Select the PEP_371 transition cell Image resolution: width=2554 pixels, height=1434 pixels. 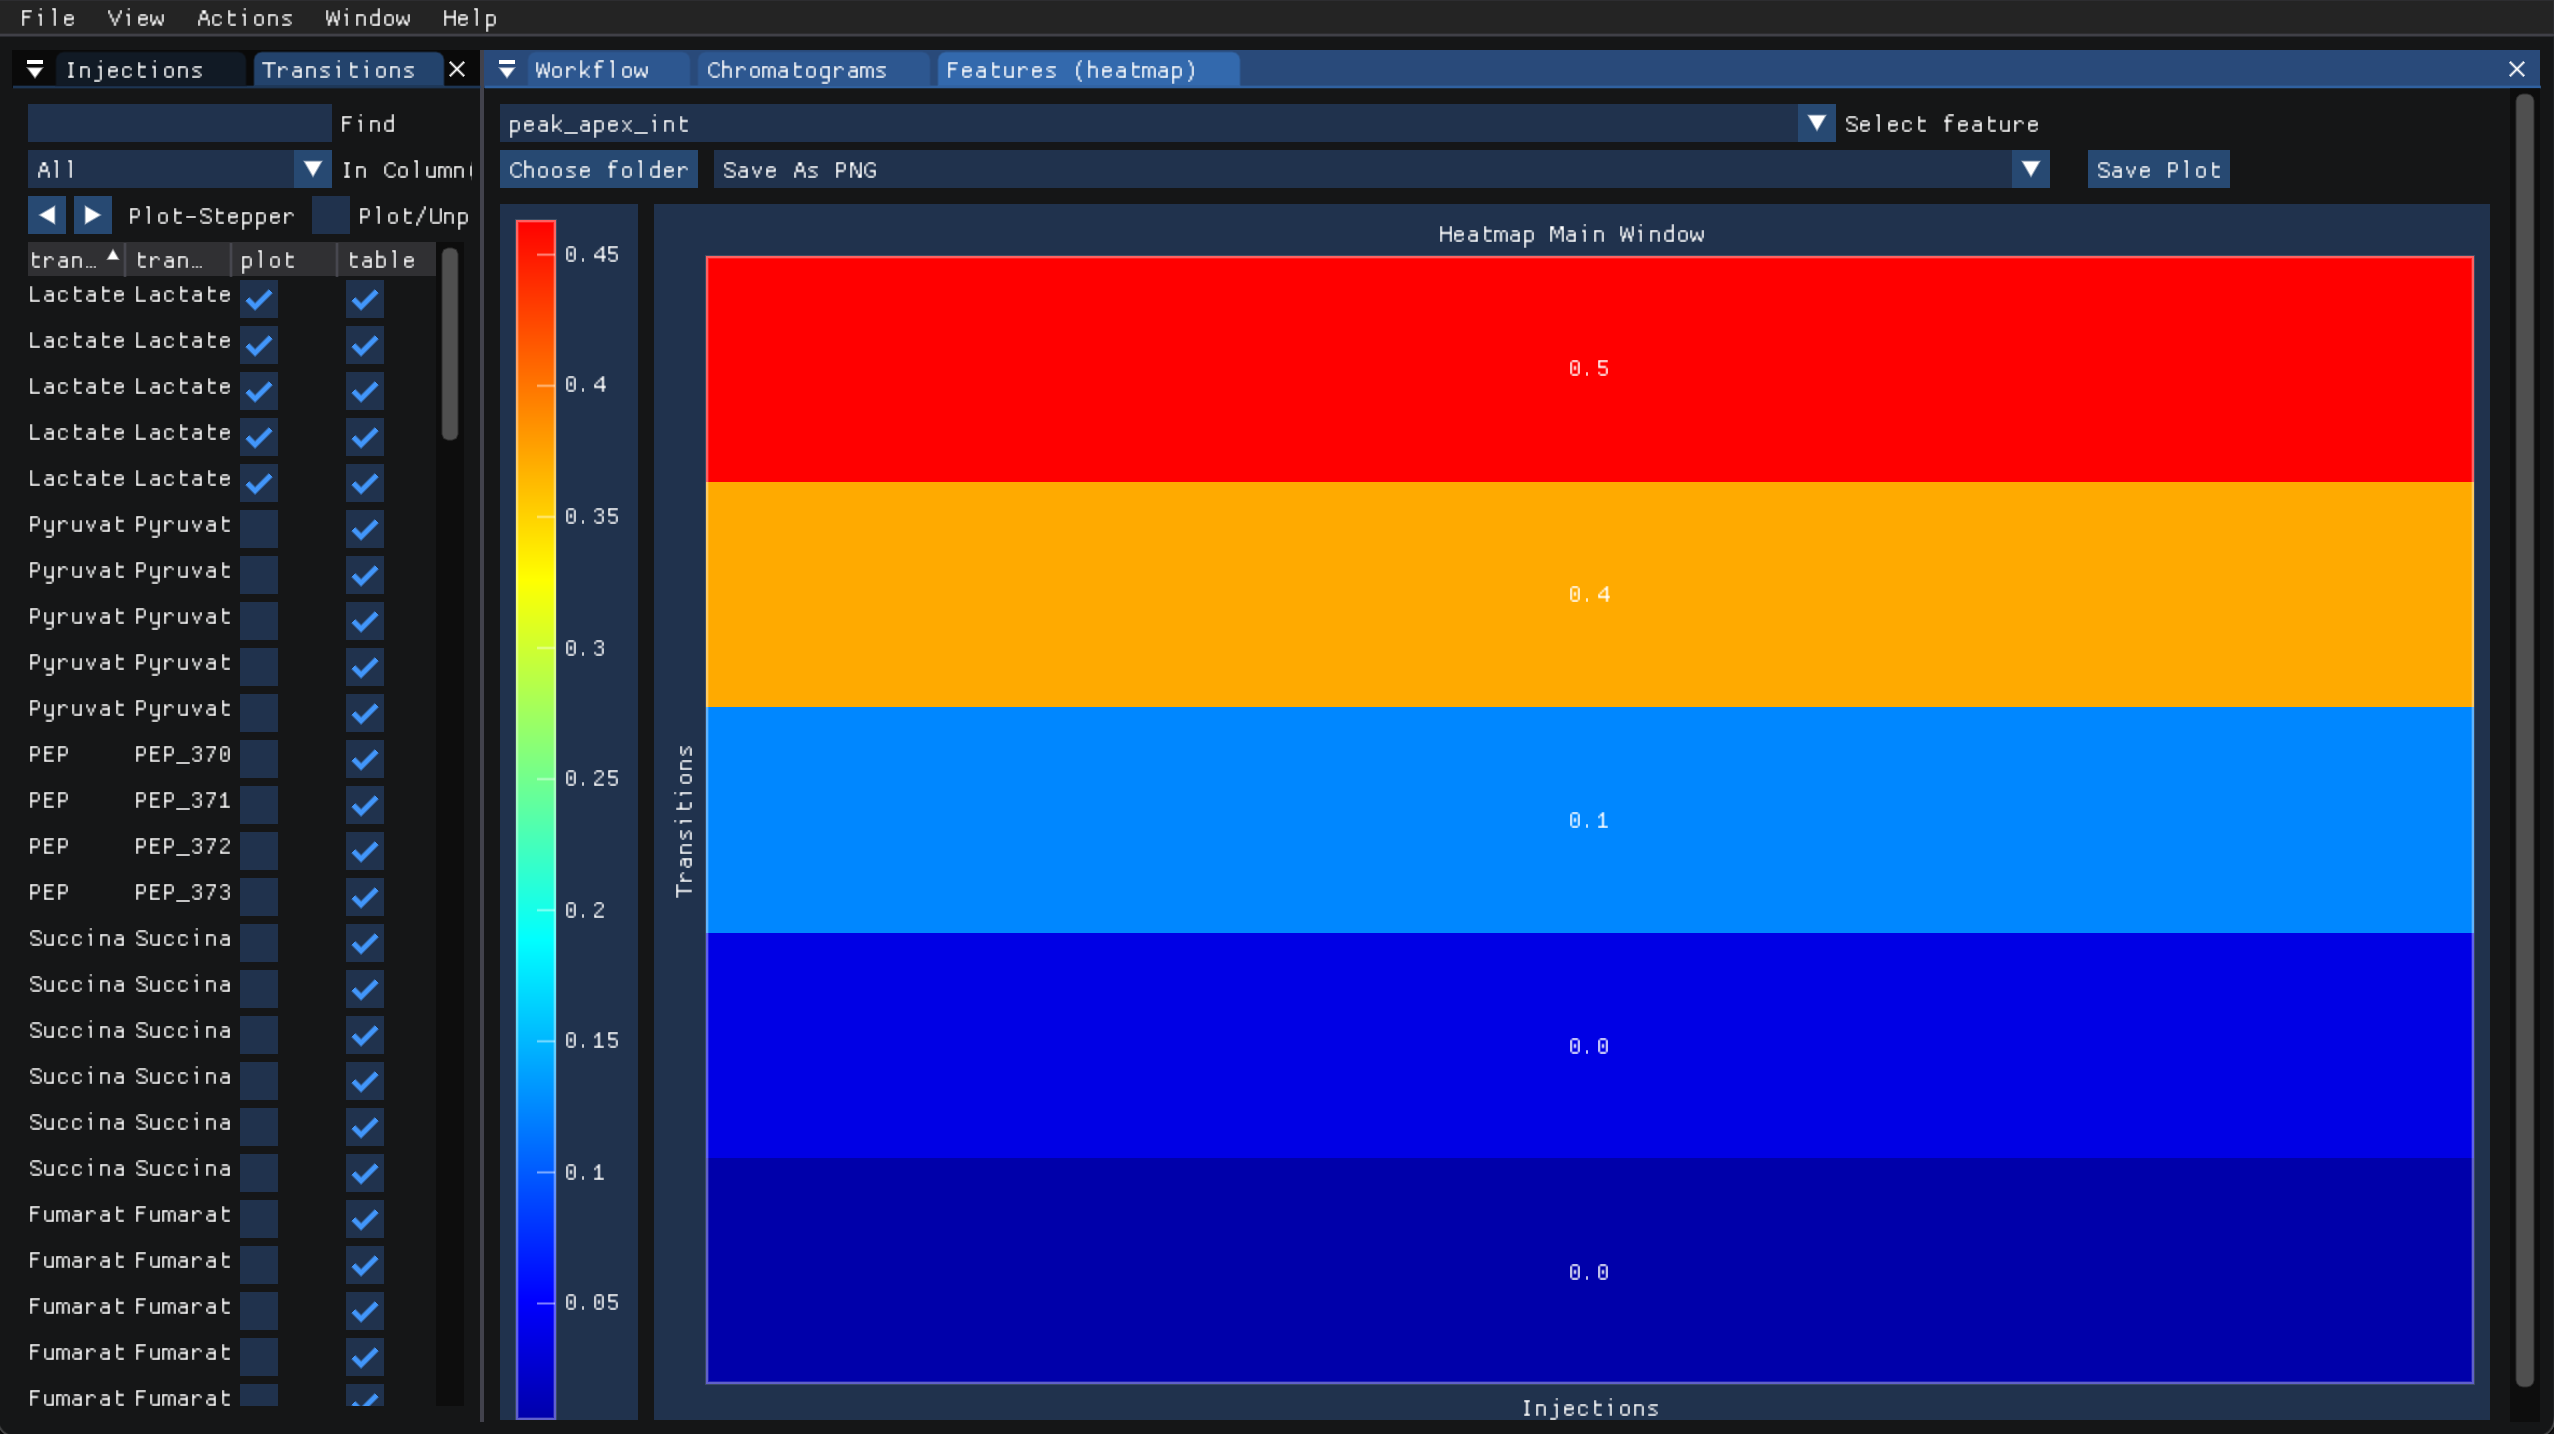(183, 800)
